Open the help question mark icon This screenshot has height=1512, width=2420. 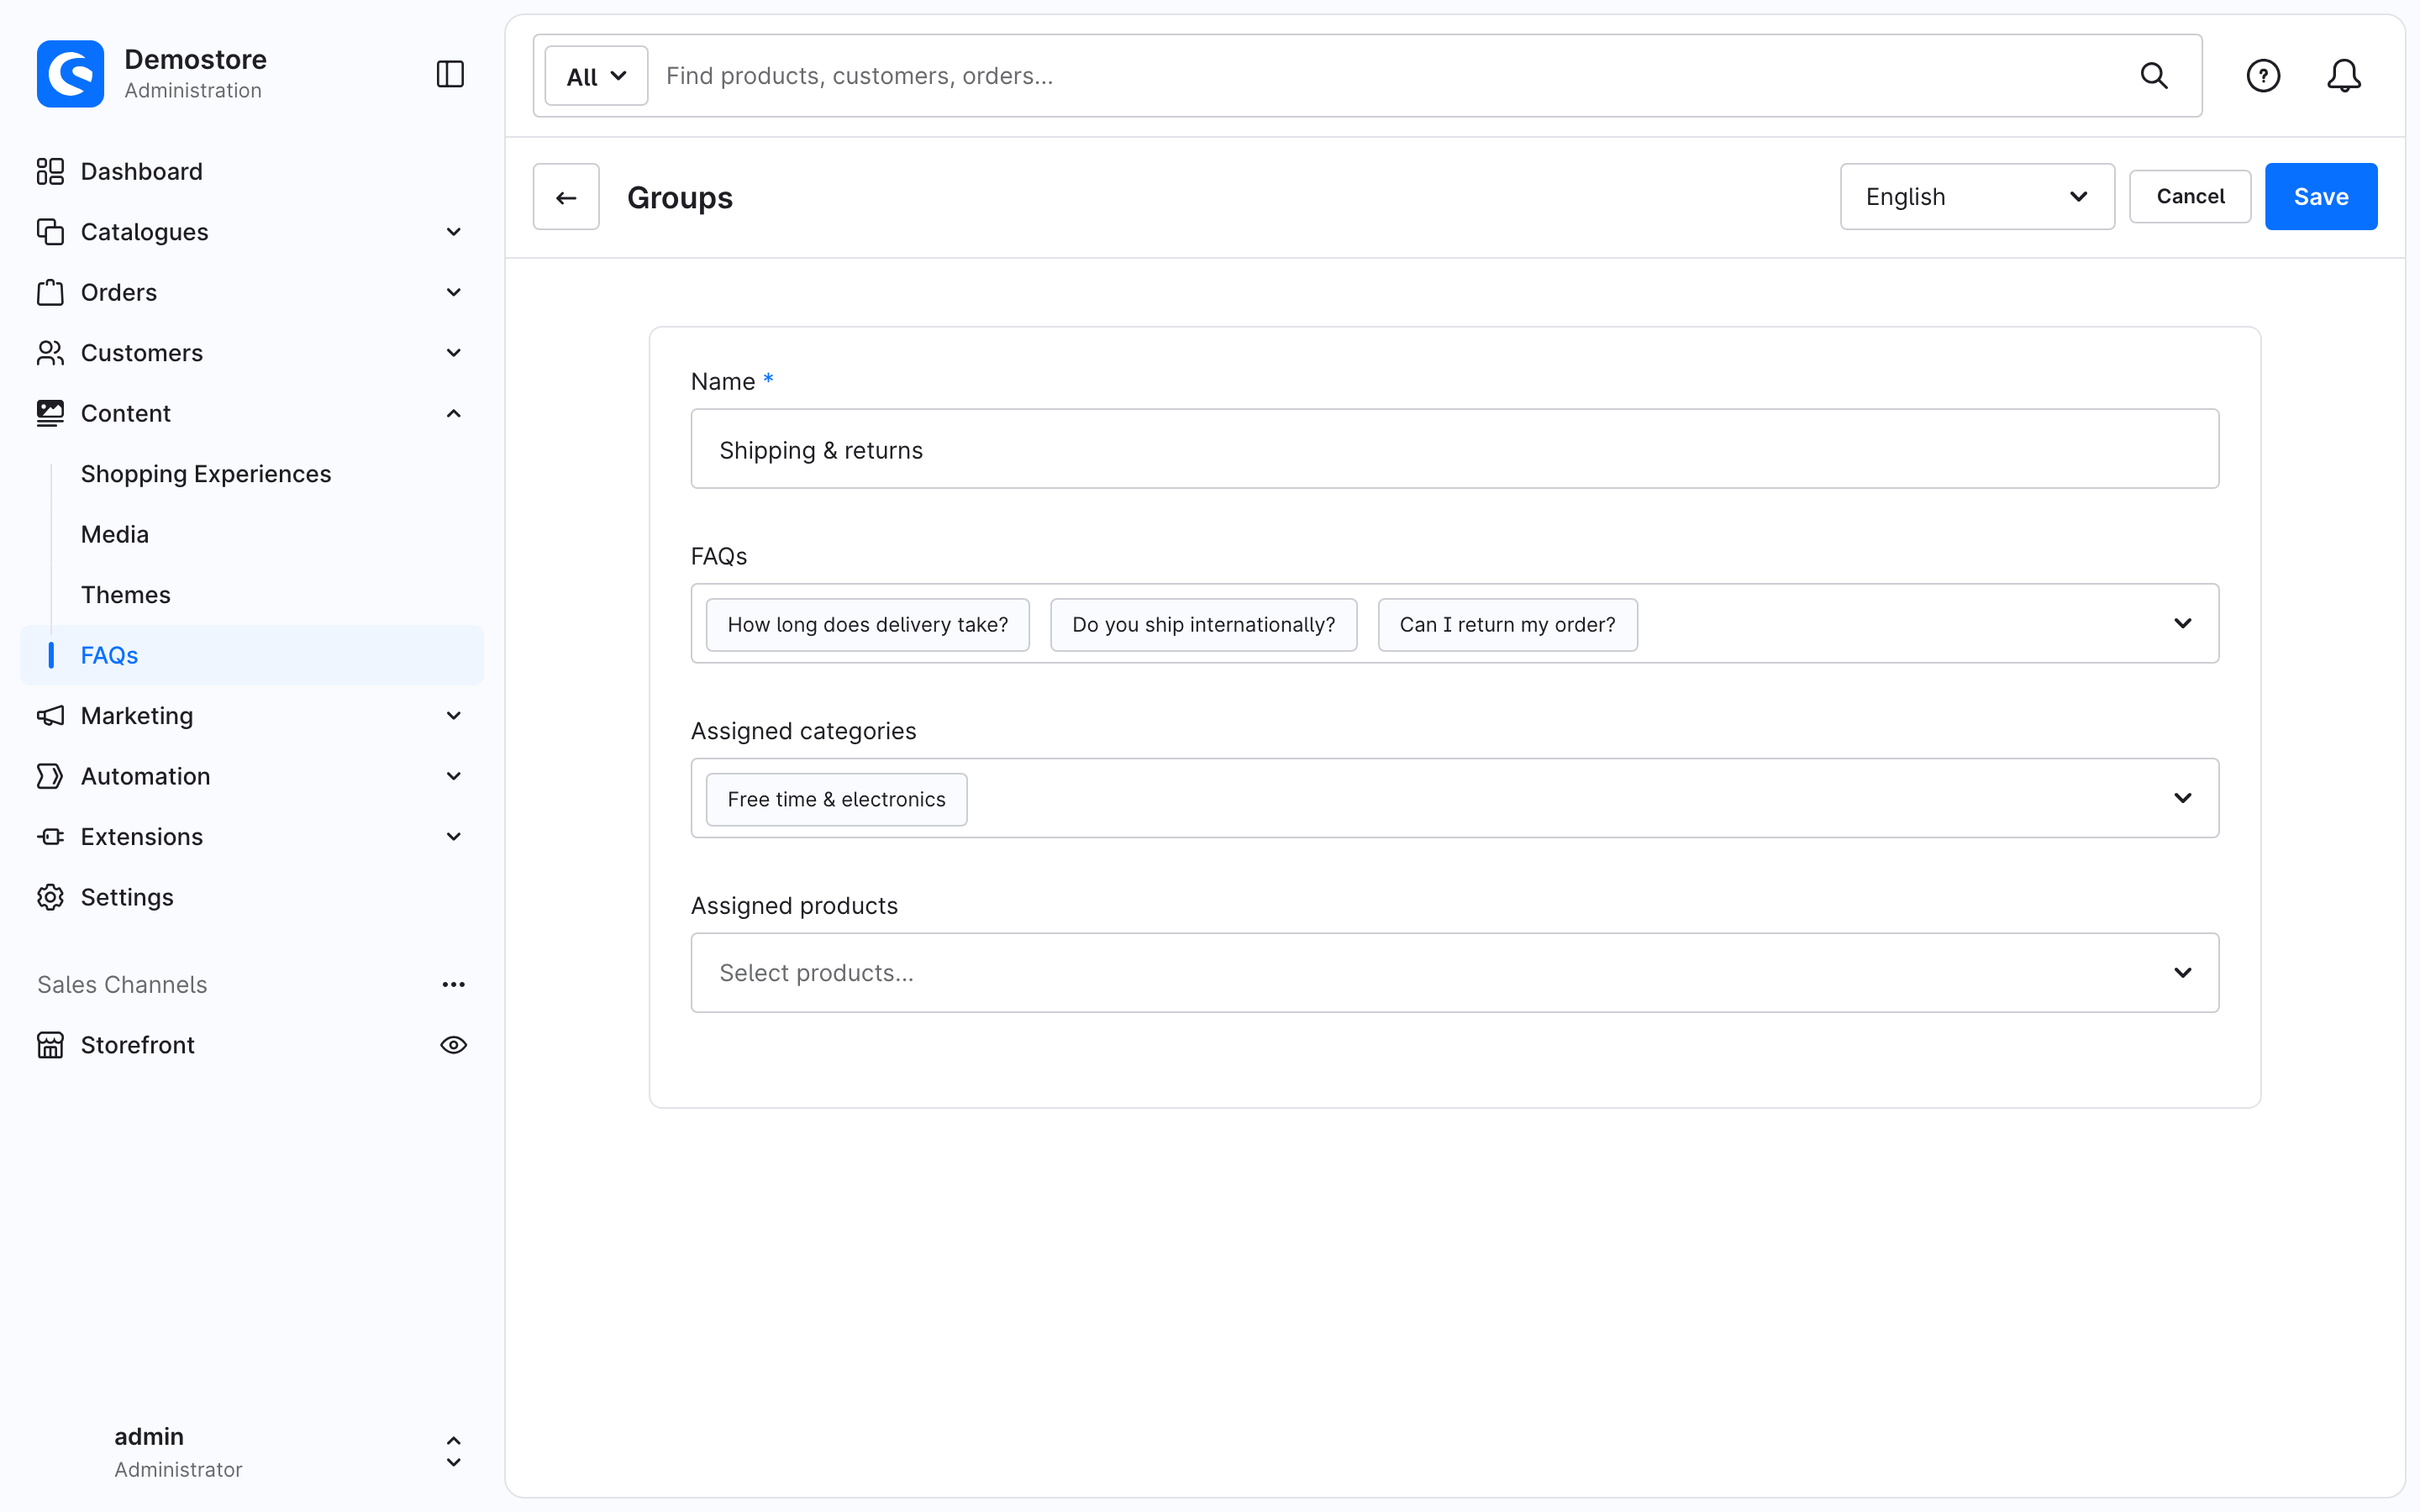tap(2263, 76)
